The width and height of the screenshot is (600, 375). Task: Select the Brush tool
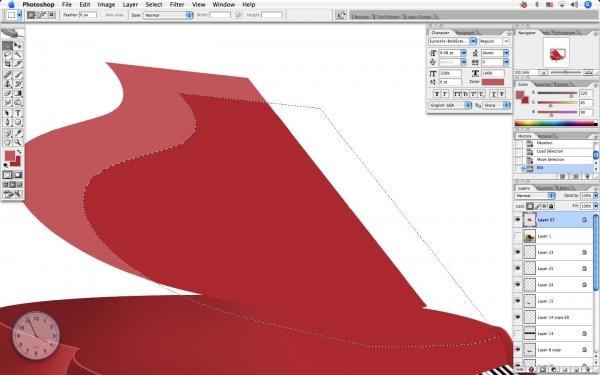tap(18, 75)
